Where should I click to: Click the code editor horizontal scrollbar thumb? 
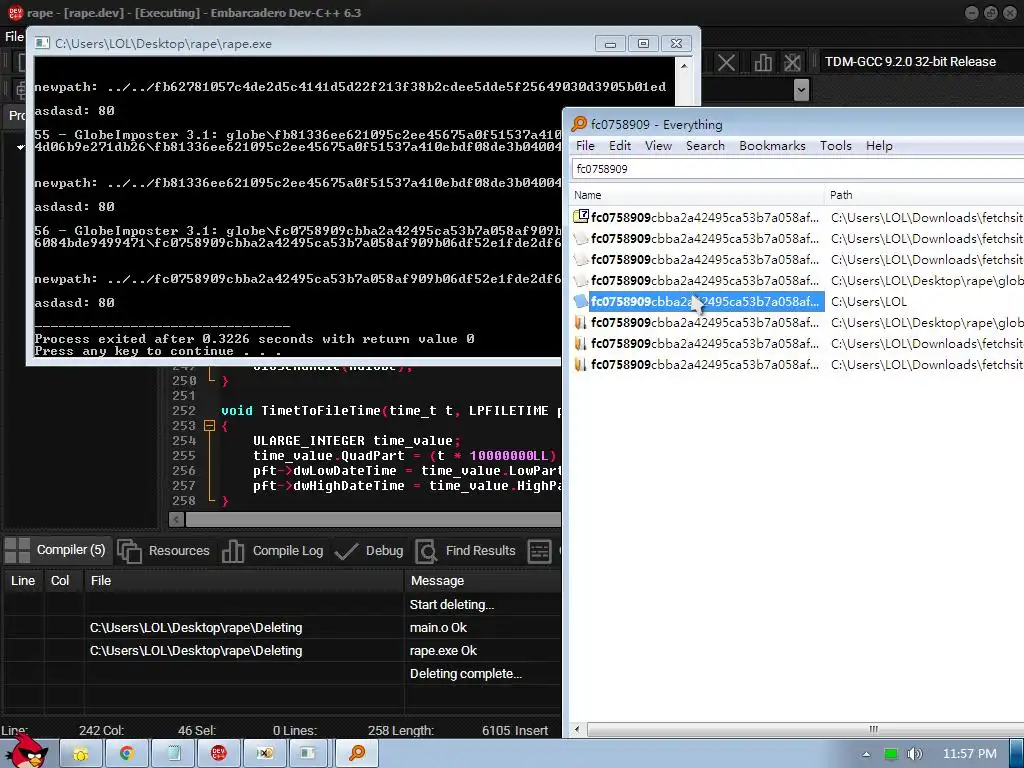pyautogui.click(x=373, y=520)
